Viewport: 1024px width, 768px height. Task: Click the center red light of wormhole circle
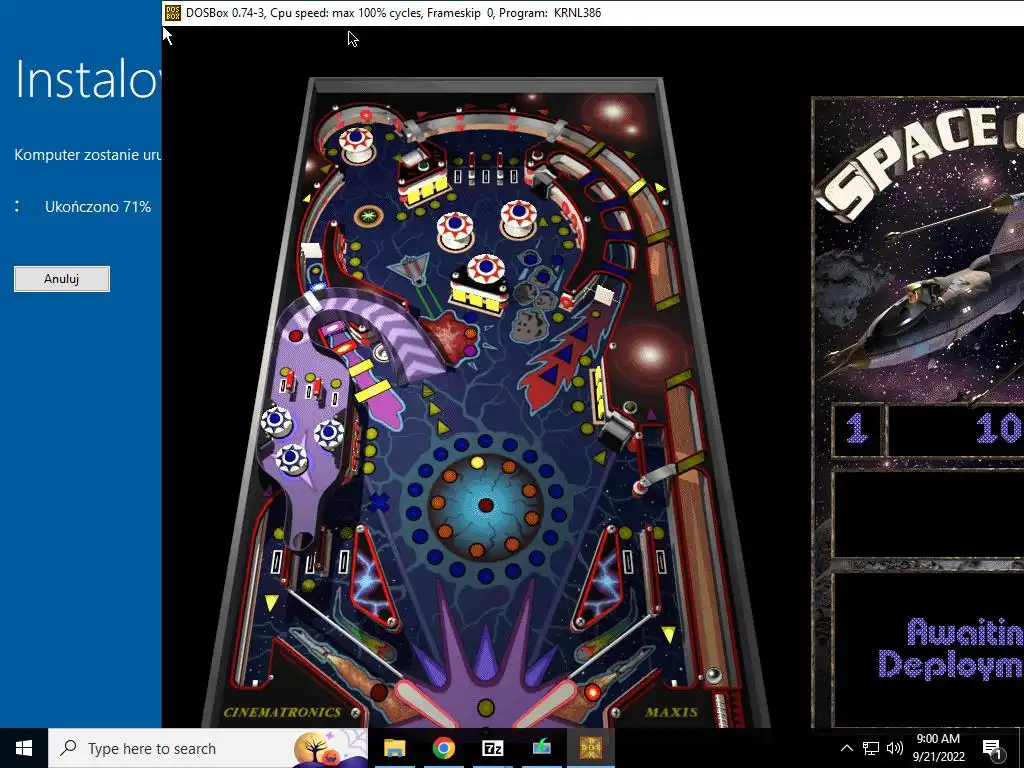click(485, 505)
